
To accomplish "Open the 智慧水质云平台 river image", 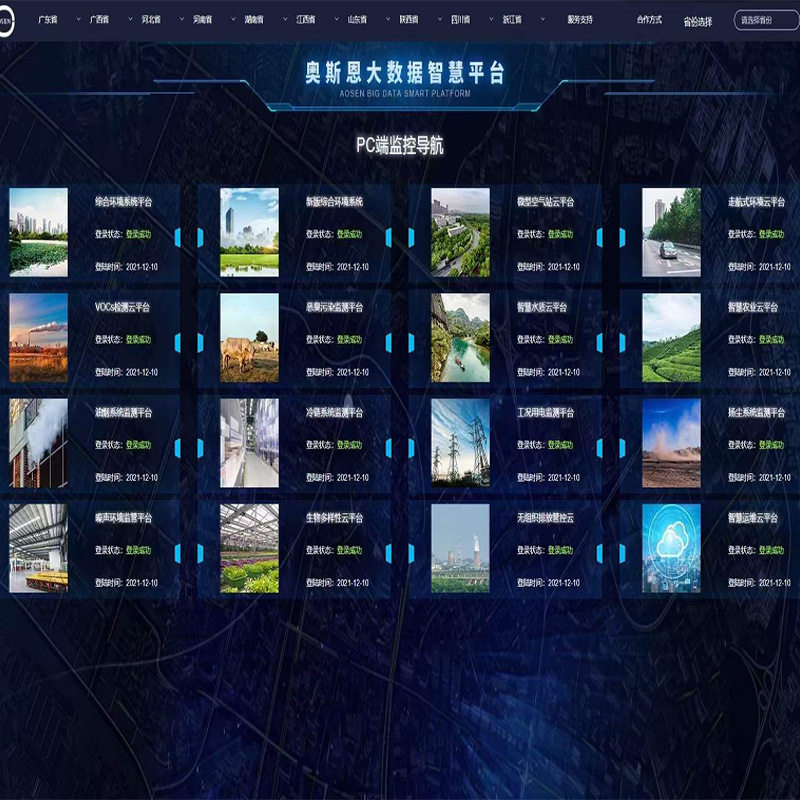I will (460, 337).
